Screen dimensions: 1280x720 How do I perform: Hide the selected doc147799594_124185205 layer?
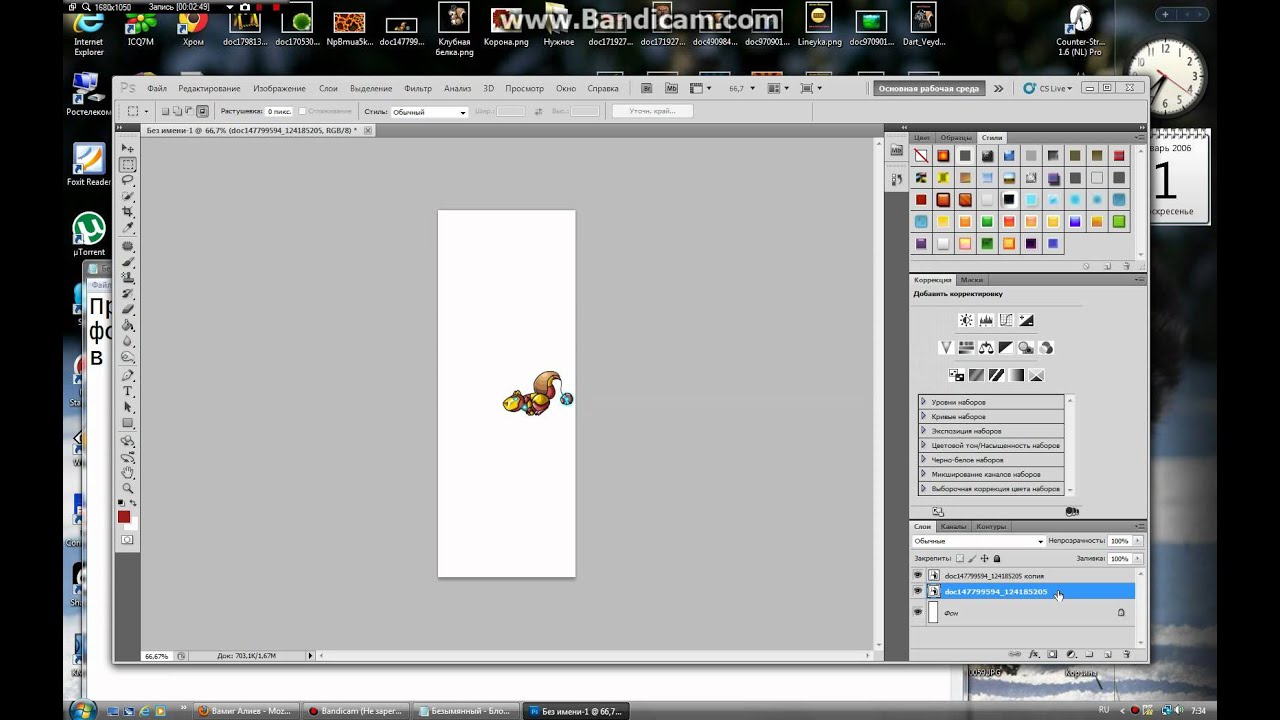(918, 591)
